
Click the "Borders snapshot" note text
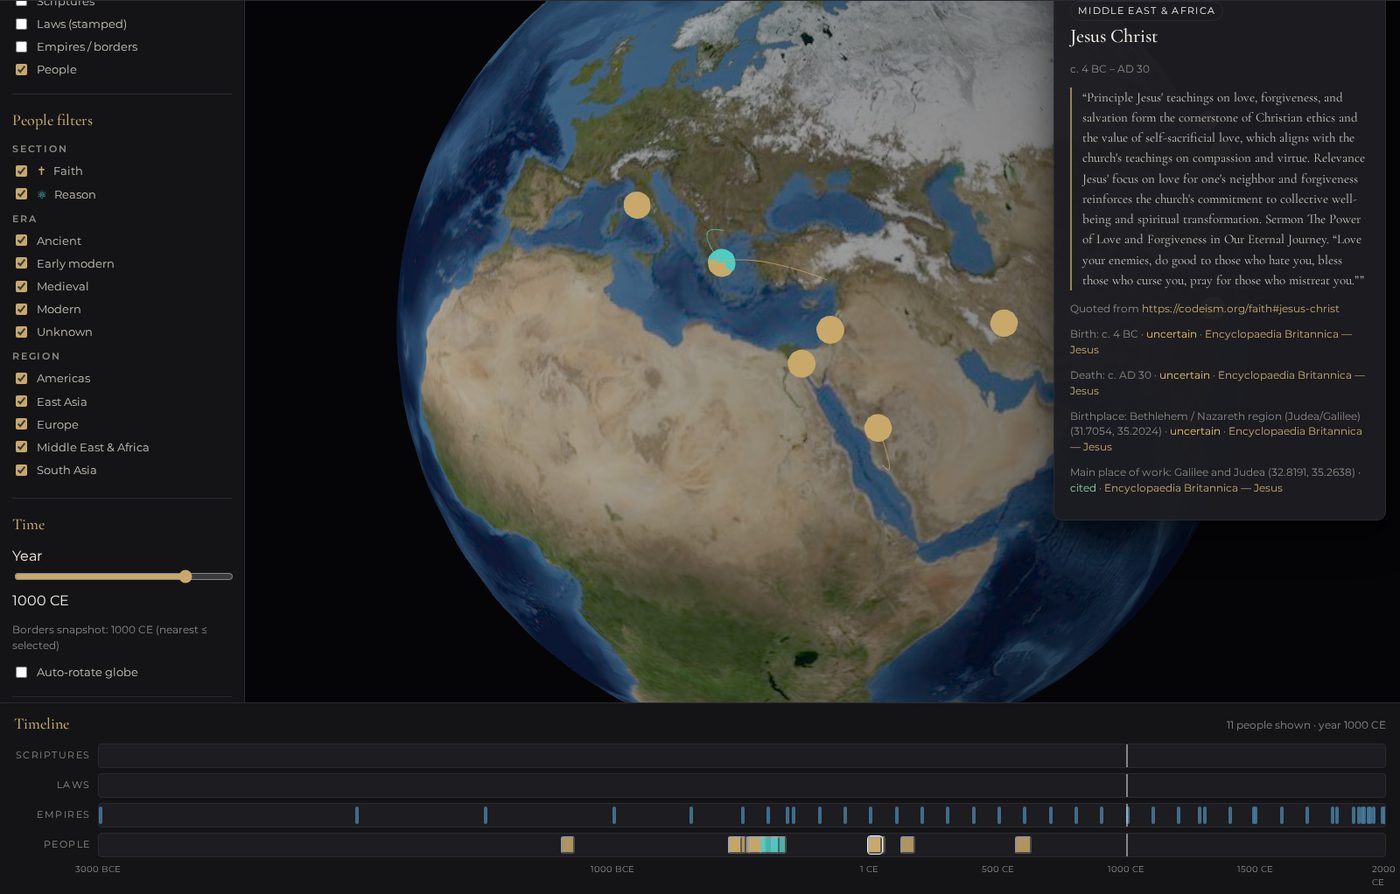109,637
